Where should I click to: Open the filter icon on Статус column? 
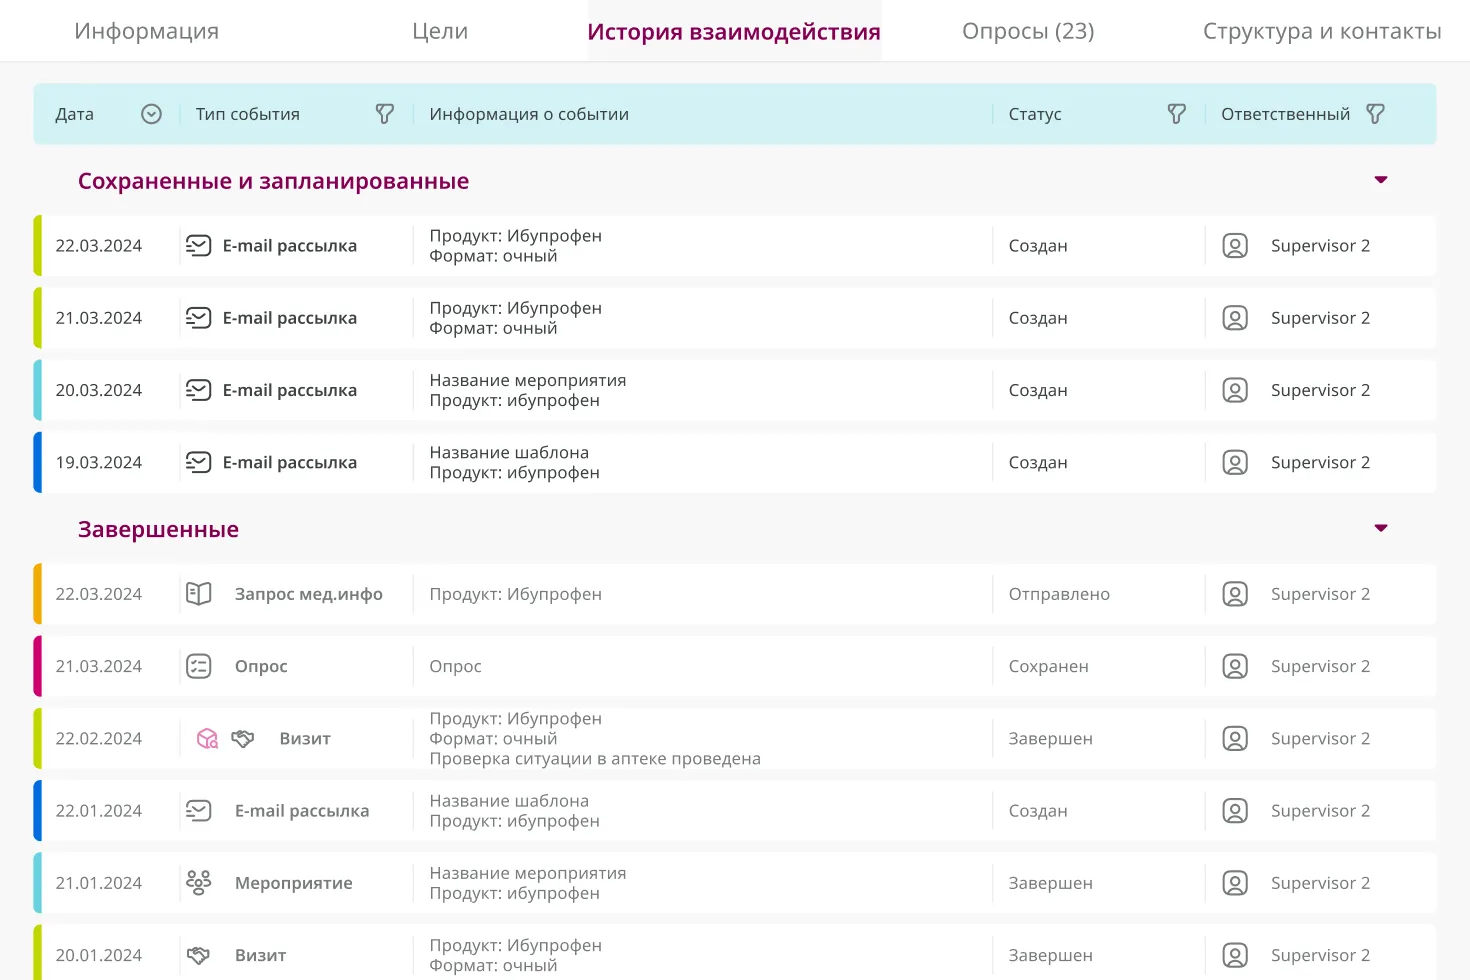[1176, 114]
